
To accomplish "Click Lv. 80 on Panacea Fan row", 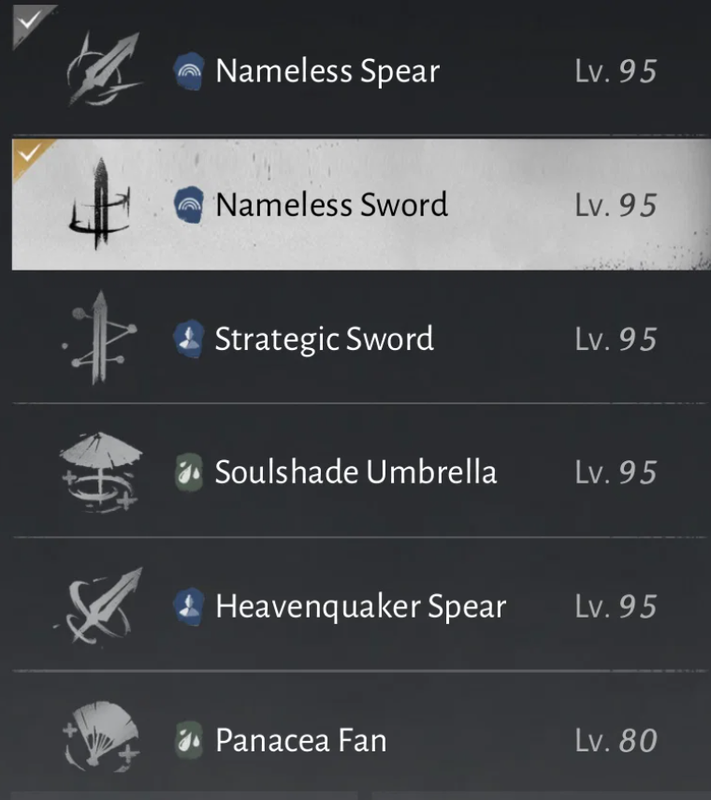I will pyautogui.click(x=616, y=740).
